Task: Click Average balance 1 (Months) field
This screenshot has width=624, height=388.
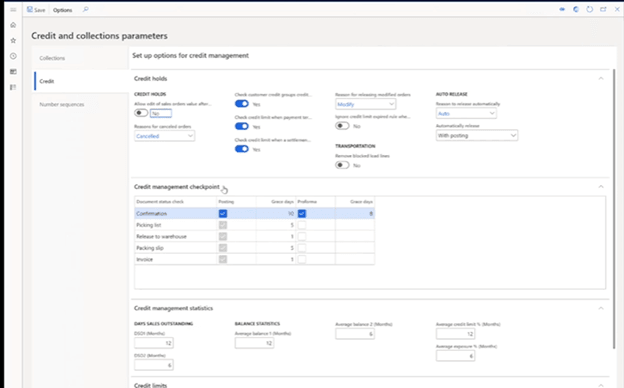Action: click(x=254, y=343)
